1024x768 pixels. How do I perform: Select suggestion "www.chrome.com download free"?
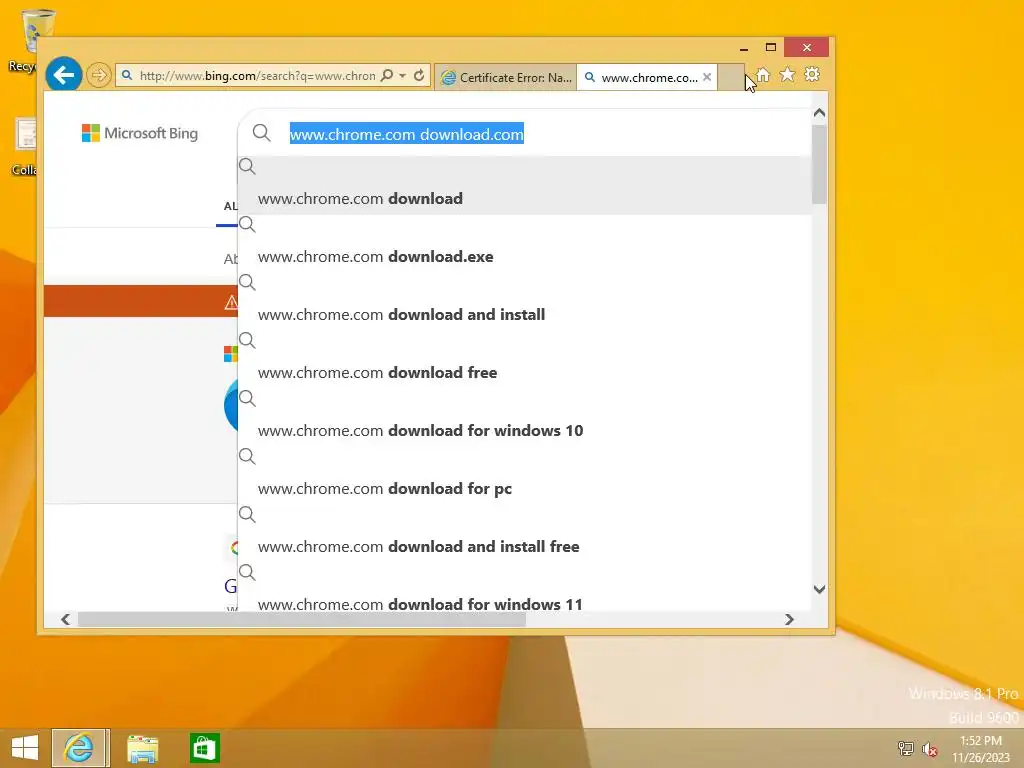tap(524, 360)
